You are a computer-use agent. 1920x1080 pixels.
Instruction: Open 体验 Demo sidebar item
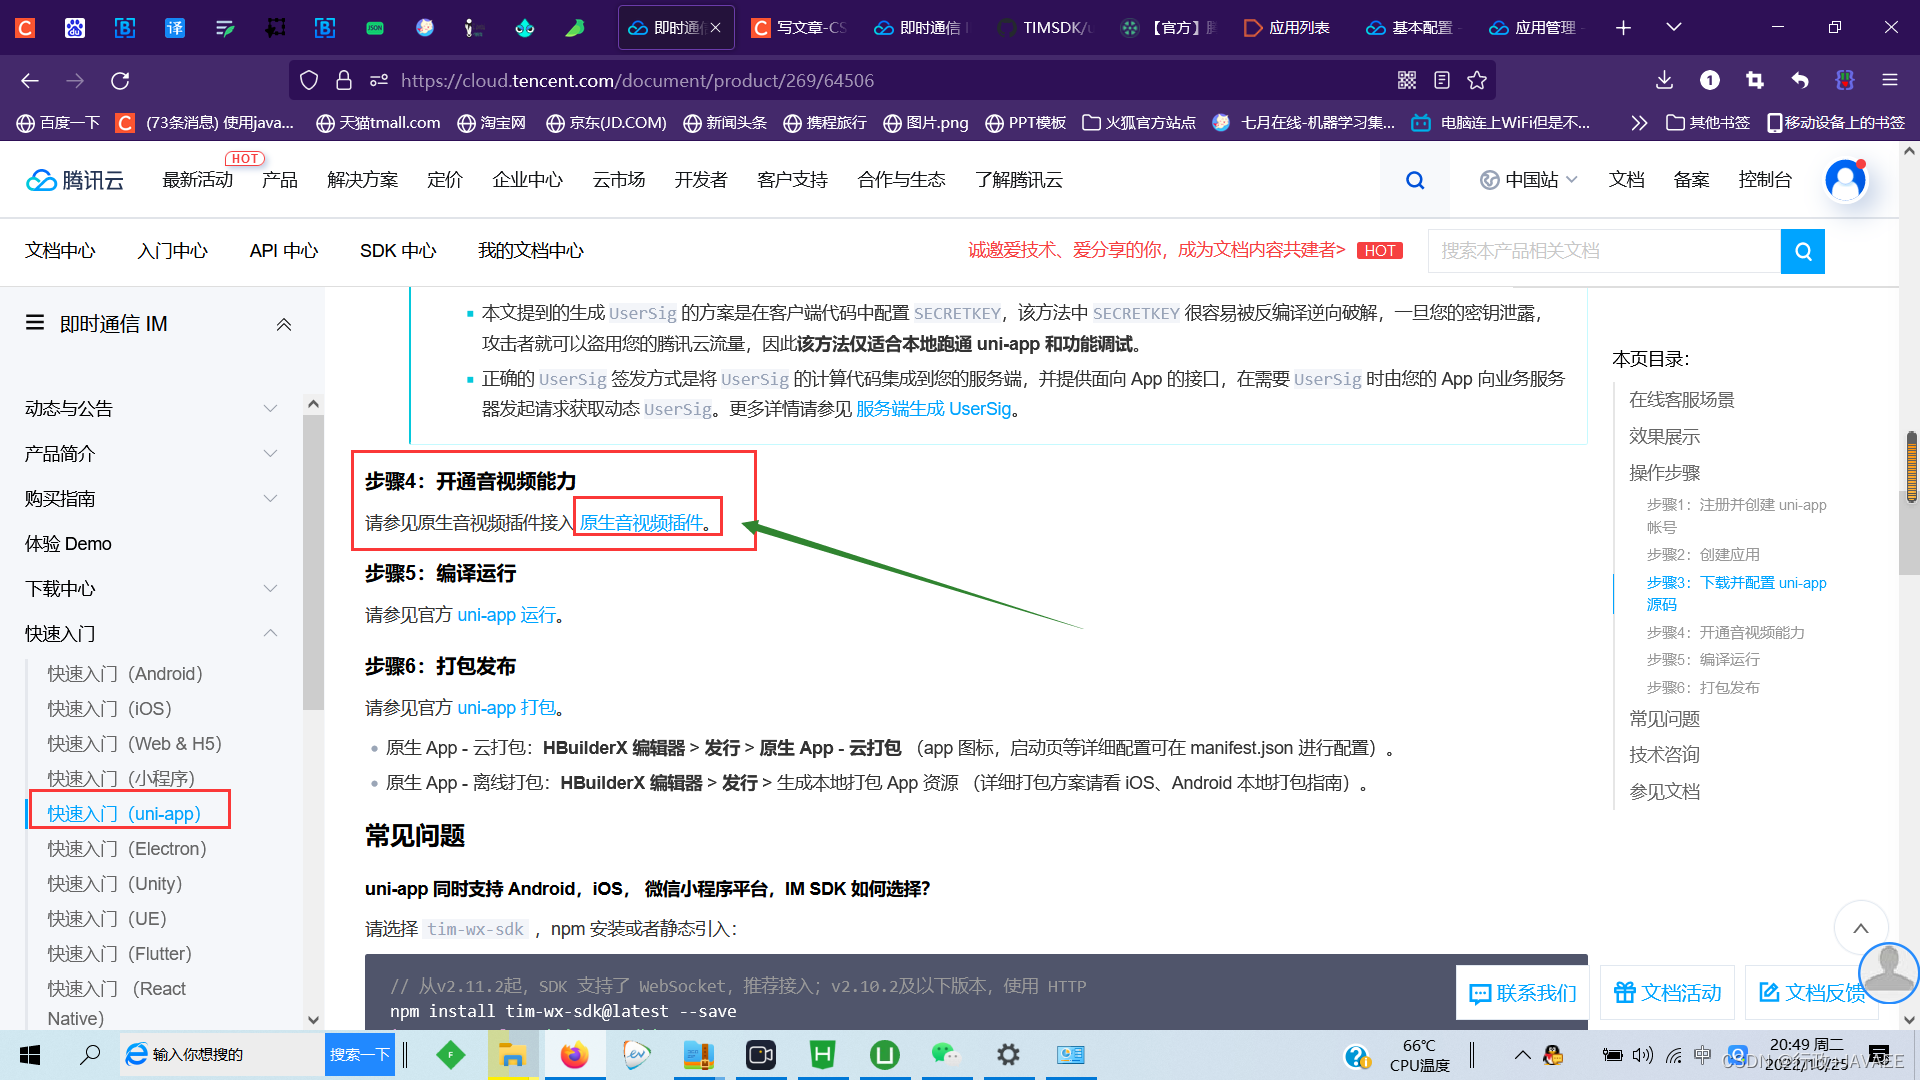tap(68, 543)
